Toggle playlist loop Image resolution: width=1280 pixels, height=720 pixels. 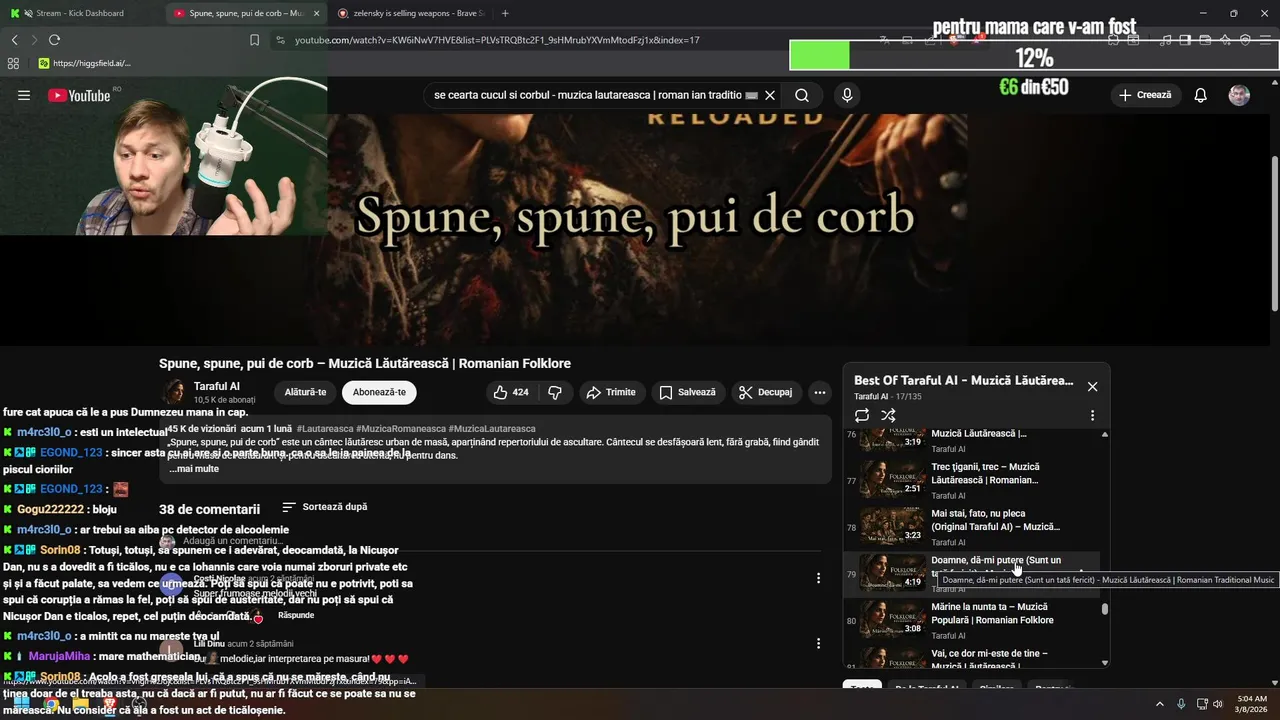(x=862, y=415)
